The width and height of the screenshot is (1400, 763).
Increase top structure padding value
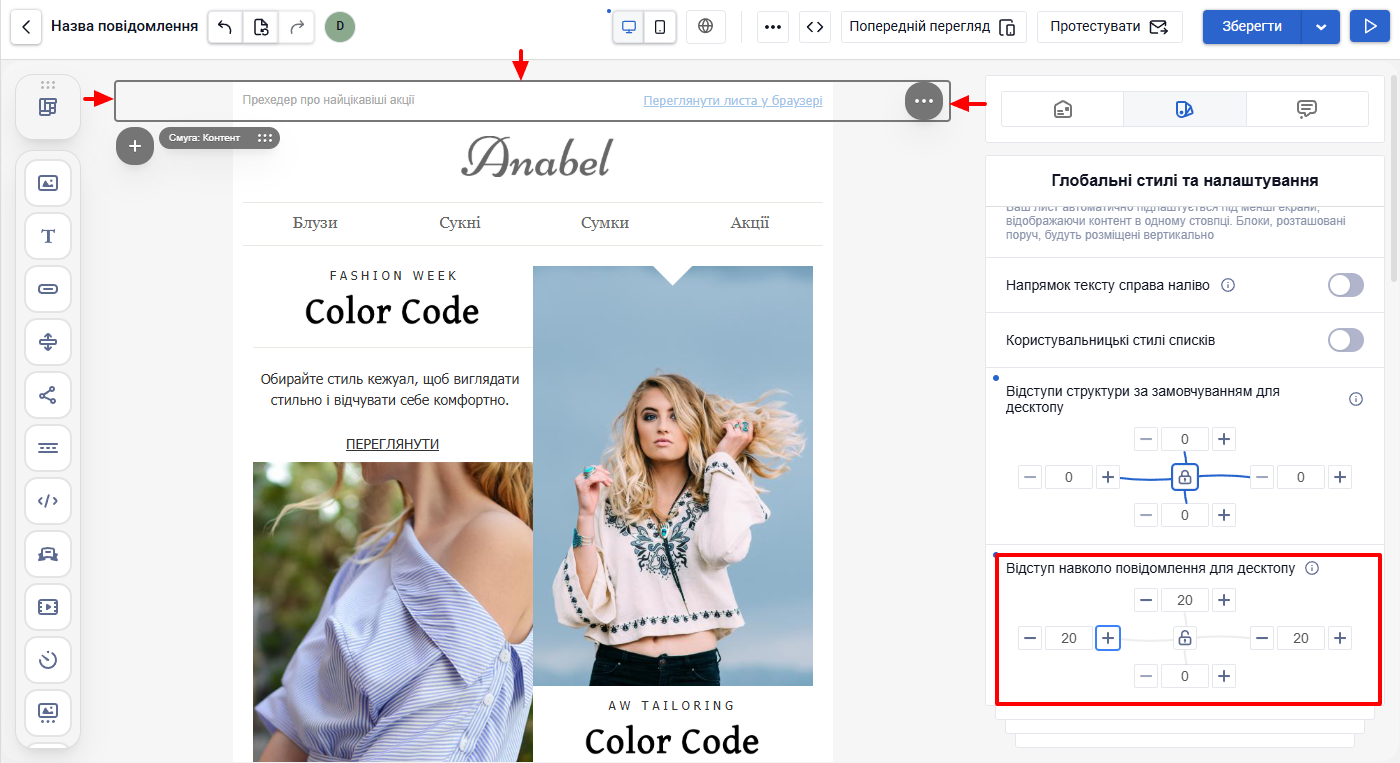tap(1224, 439)
